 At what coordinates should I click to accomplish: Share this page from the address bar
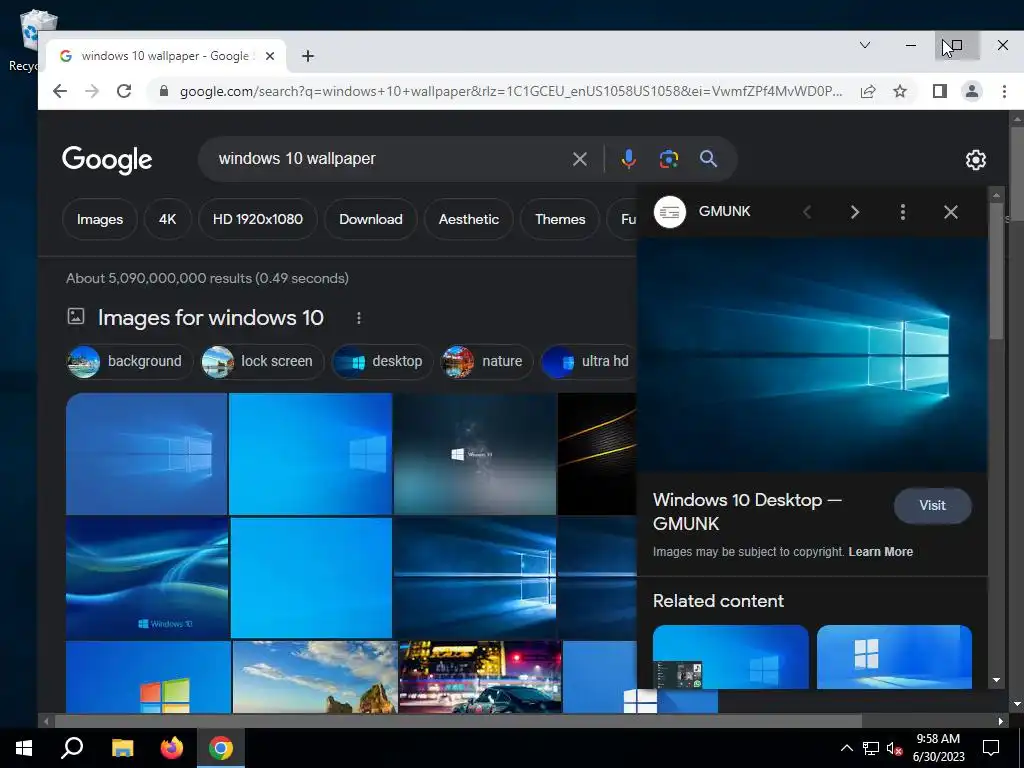pos(868,91)
